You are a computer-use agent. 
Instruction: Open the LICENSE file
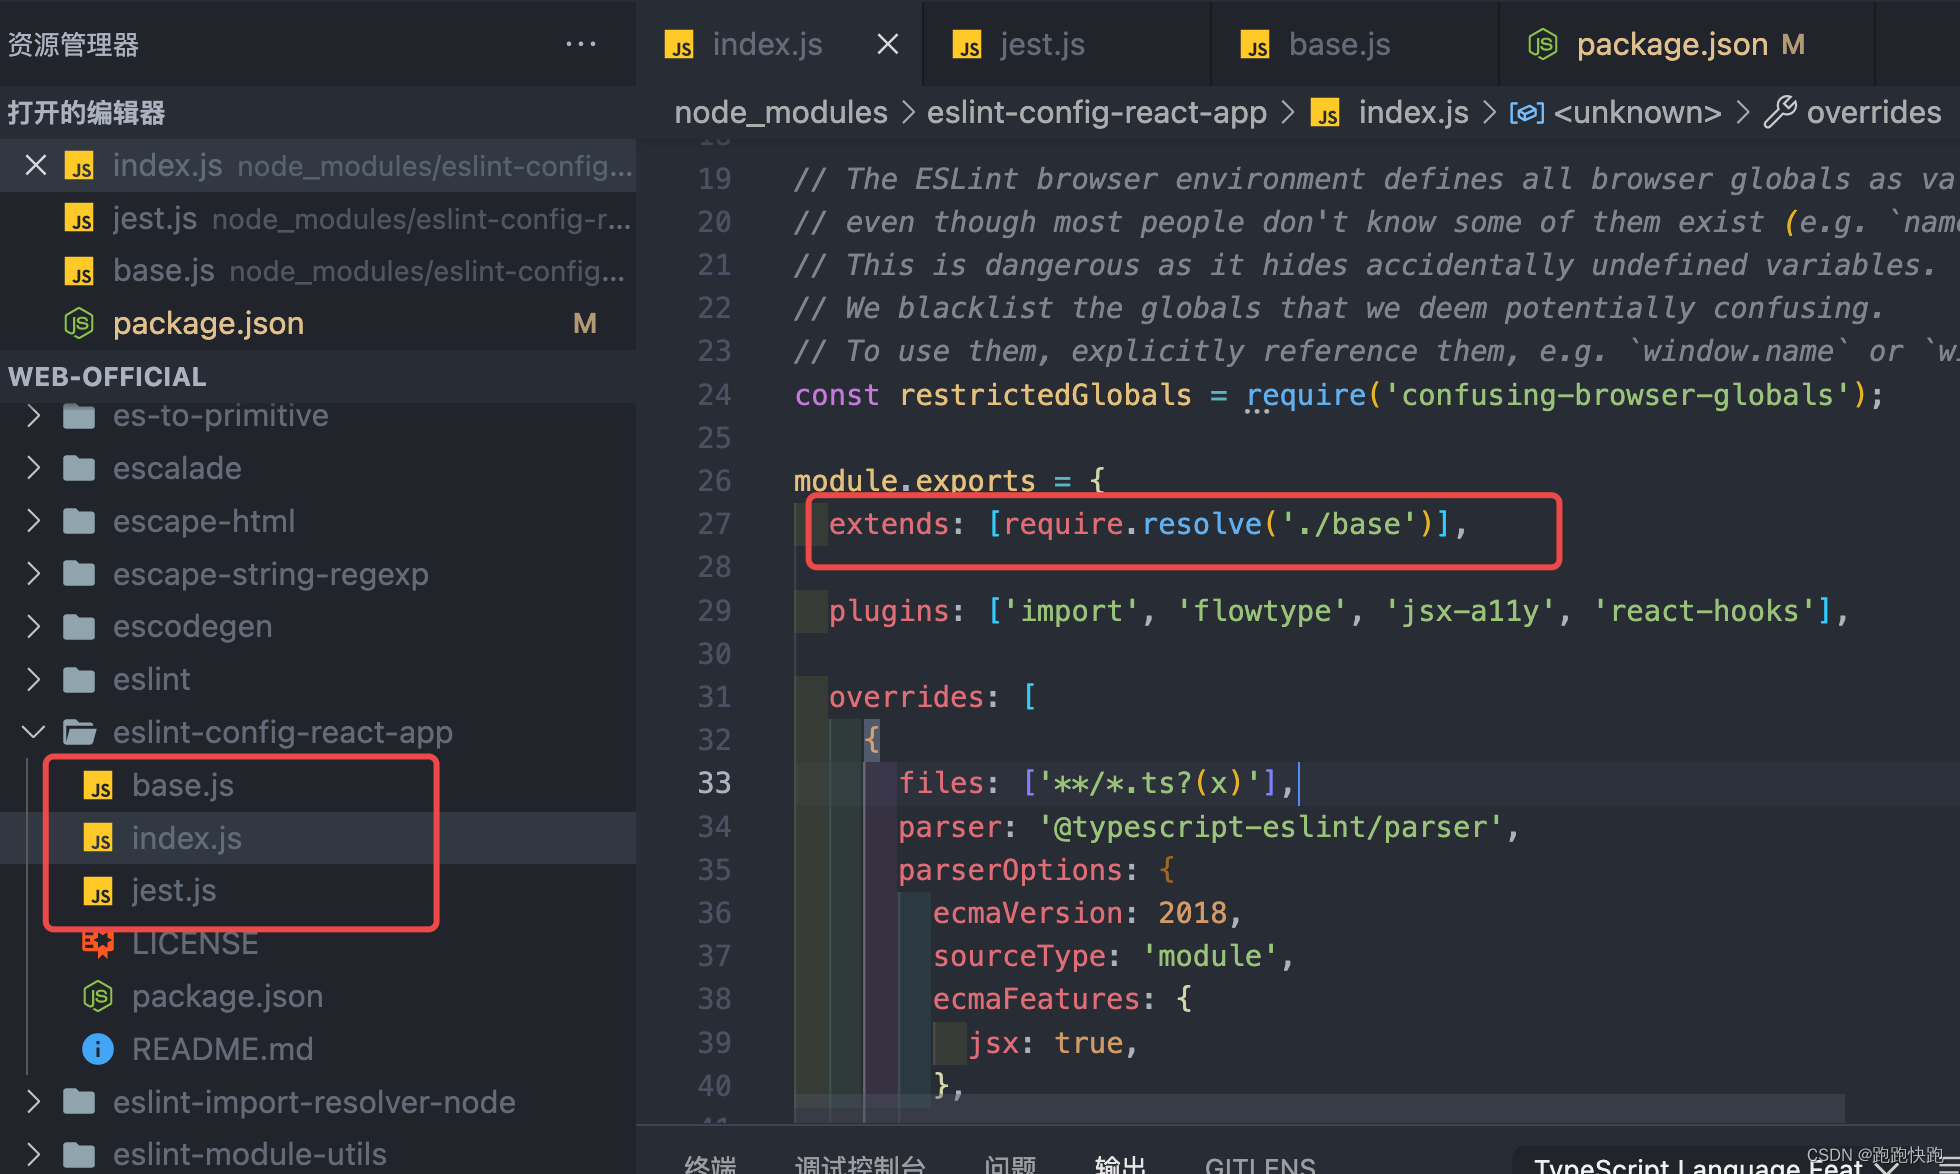[318, 943]
